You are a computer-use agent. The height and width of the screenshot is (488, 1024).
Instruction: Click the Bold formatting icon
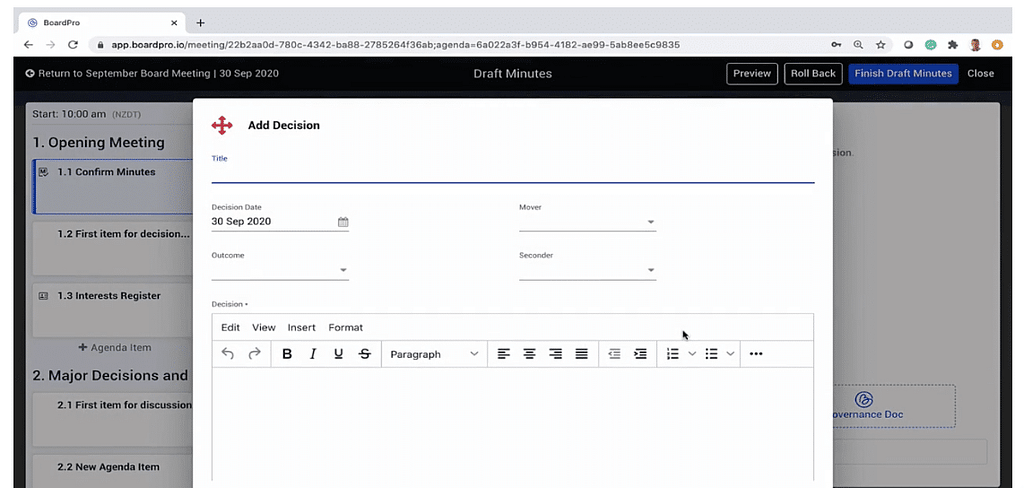tap(287, 354)
